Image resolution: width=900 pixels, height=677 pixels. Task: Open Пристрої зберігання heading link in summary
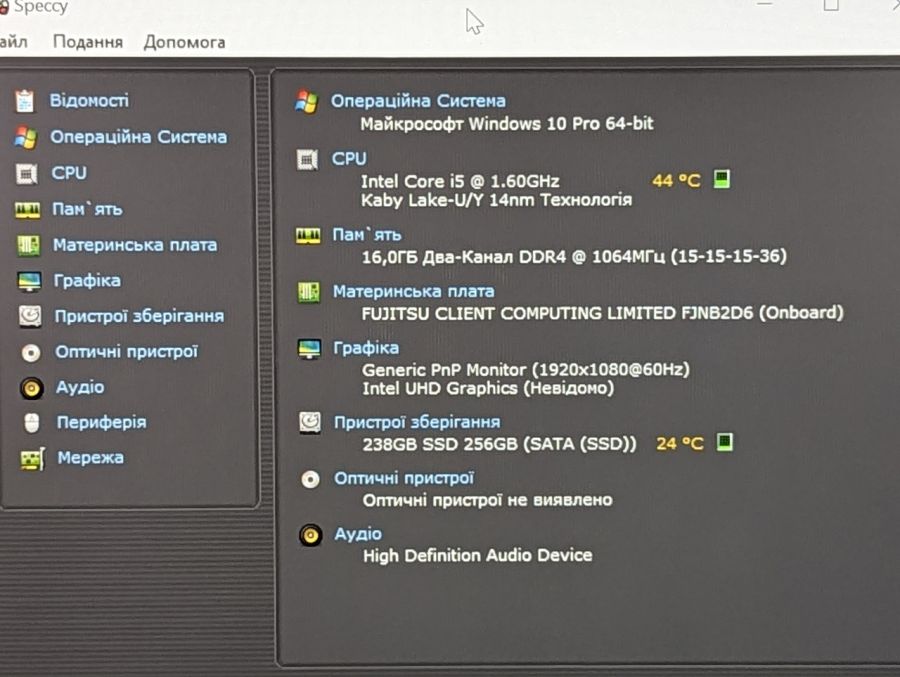tap(417, 422)
